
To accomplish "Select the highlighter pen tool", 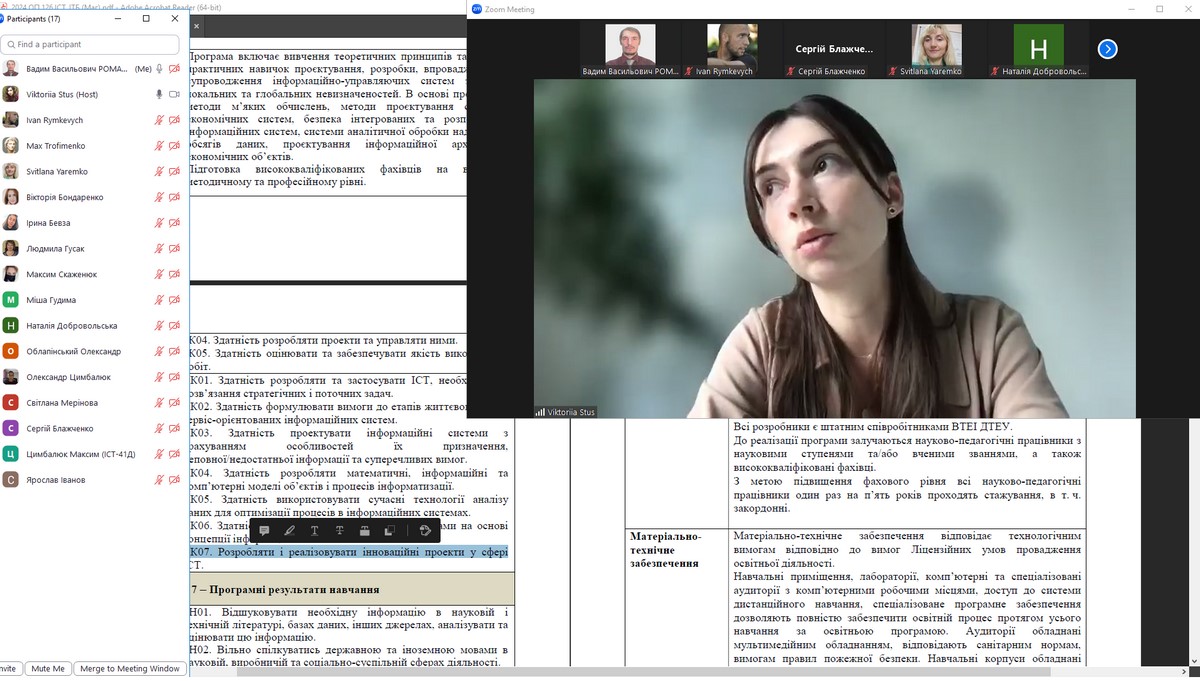I will click(289, 531).
